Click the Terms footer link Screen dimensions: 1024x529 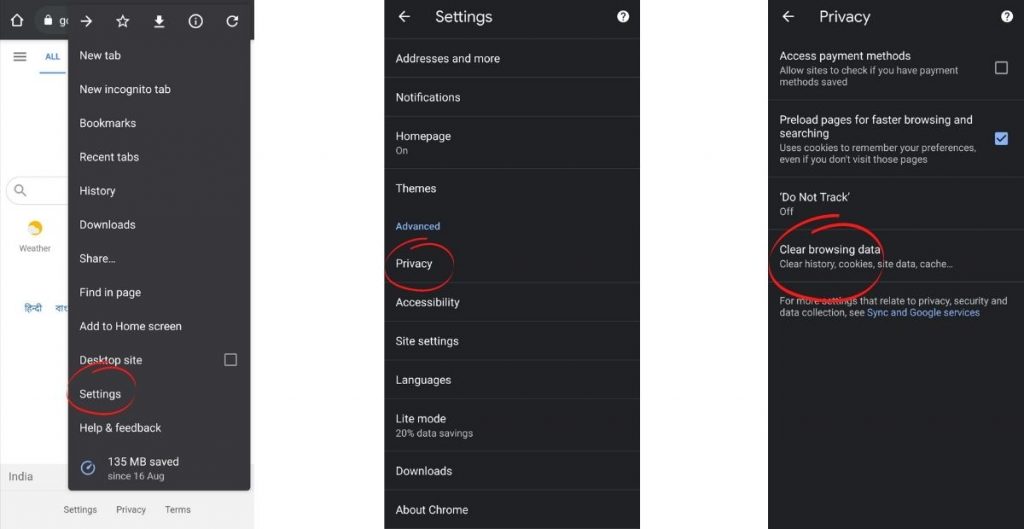[x=177, y=510]
